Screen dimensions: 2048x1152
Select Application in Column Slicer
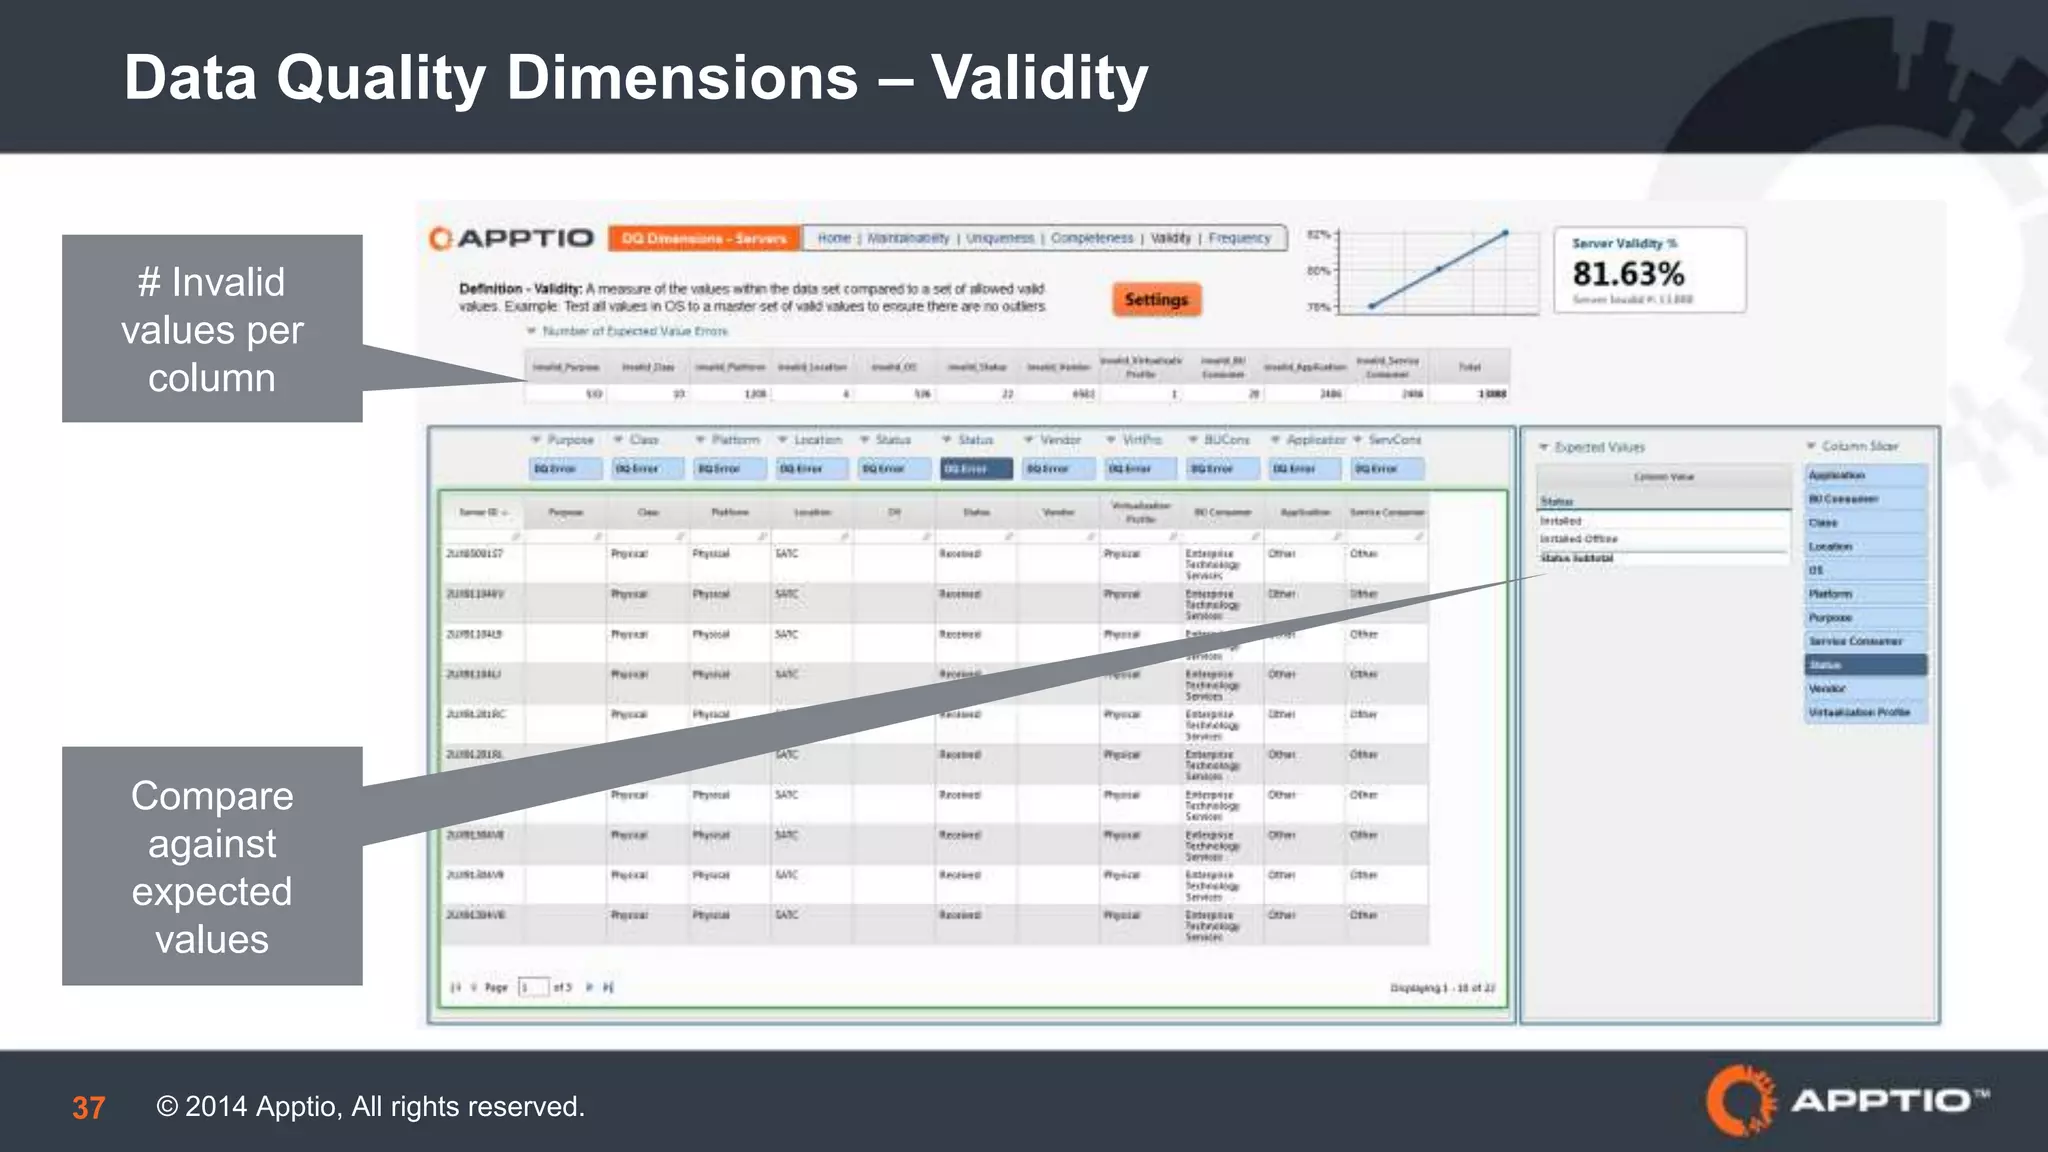[x=1866, y=476]
